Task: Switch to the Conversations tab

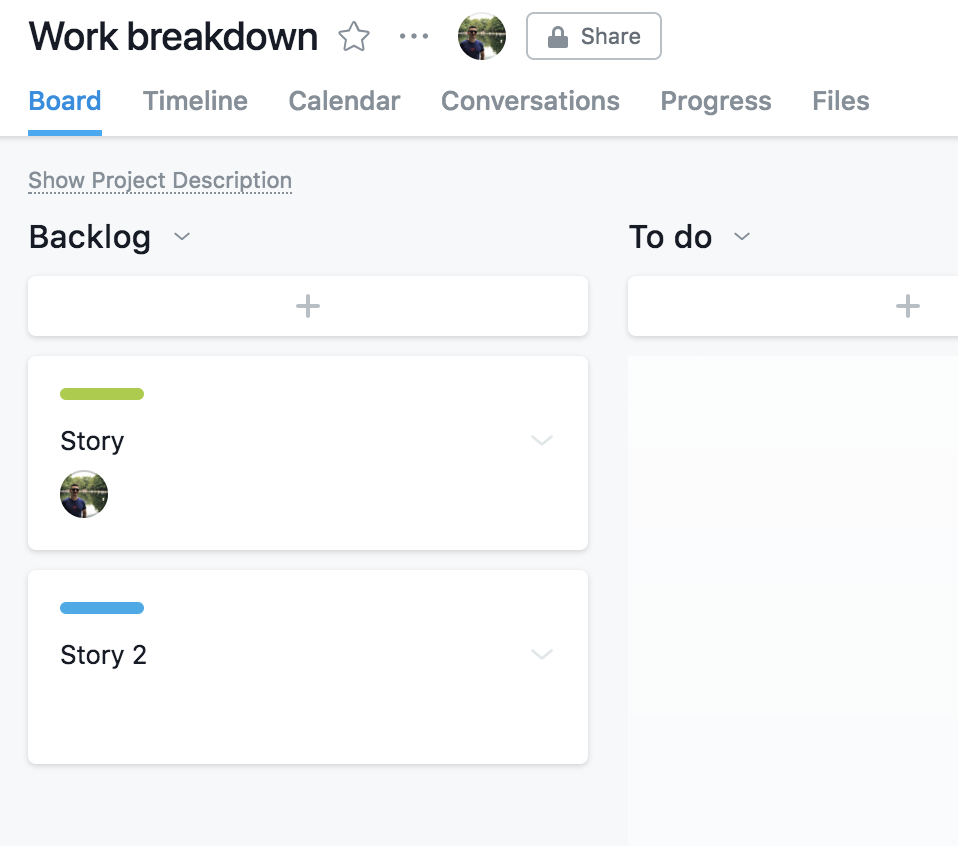Action: click(x=530, y=100)
